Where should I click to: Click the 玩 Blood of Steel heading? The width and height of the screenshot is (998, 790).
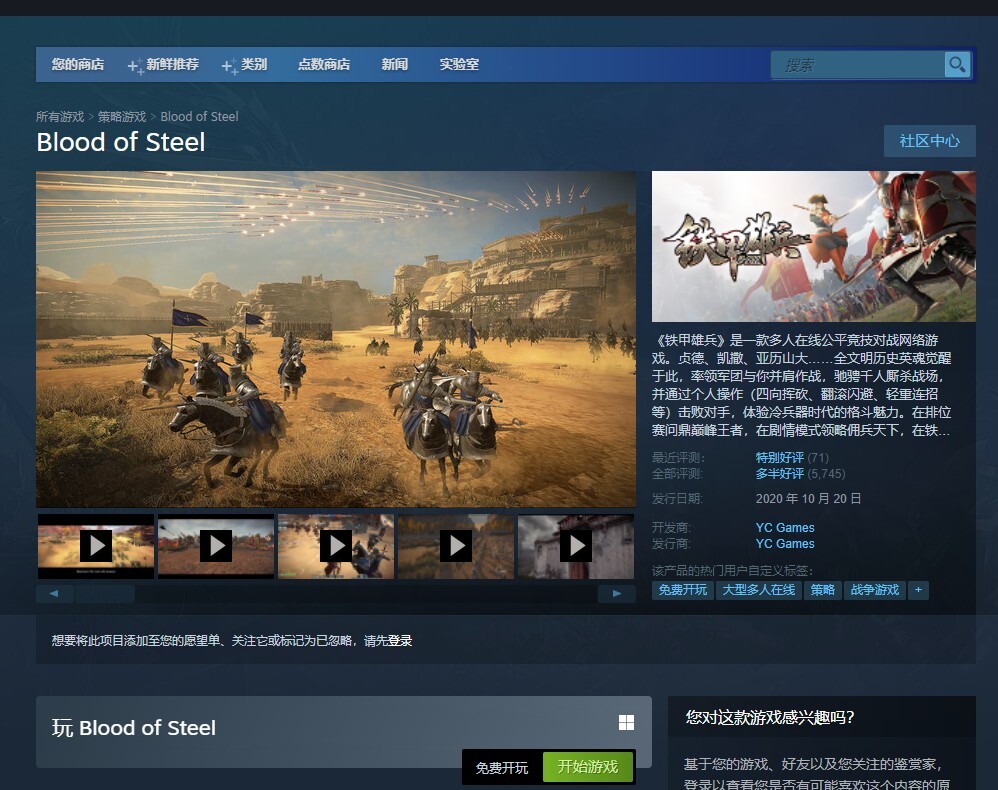click(134, 728)
